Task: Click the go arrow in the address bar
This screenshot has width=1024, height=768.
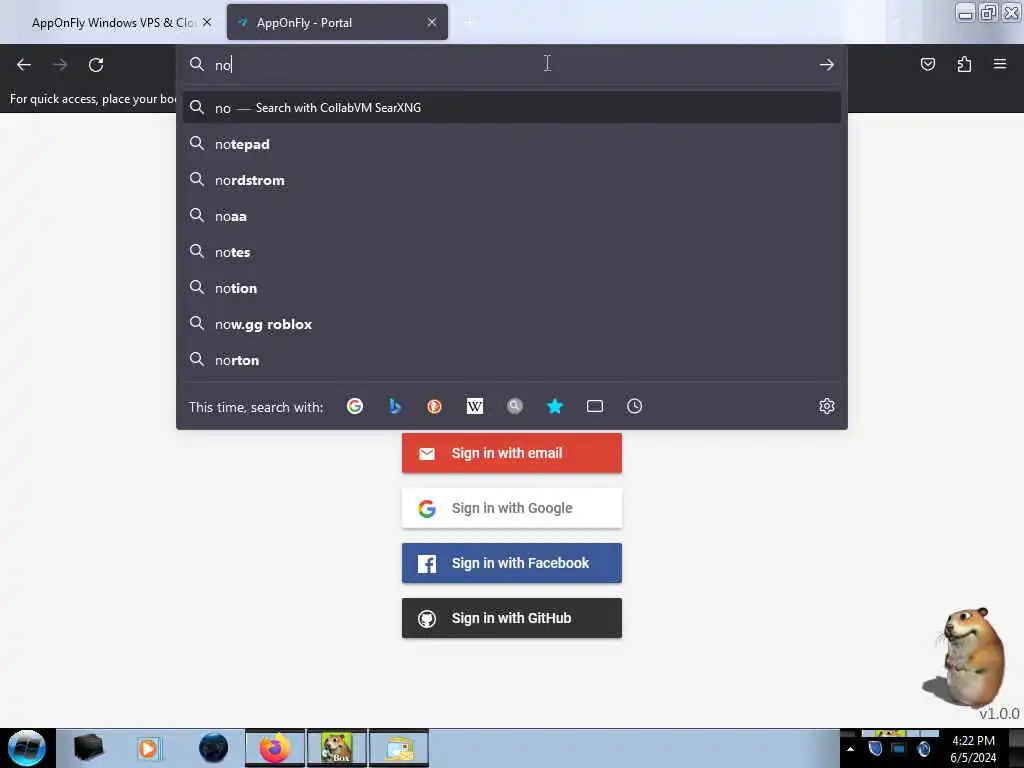Action: pyautogui.click(x=826, y=65)
